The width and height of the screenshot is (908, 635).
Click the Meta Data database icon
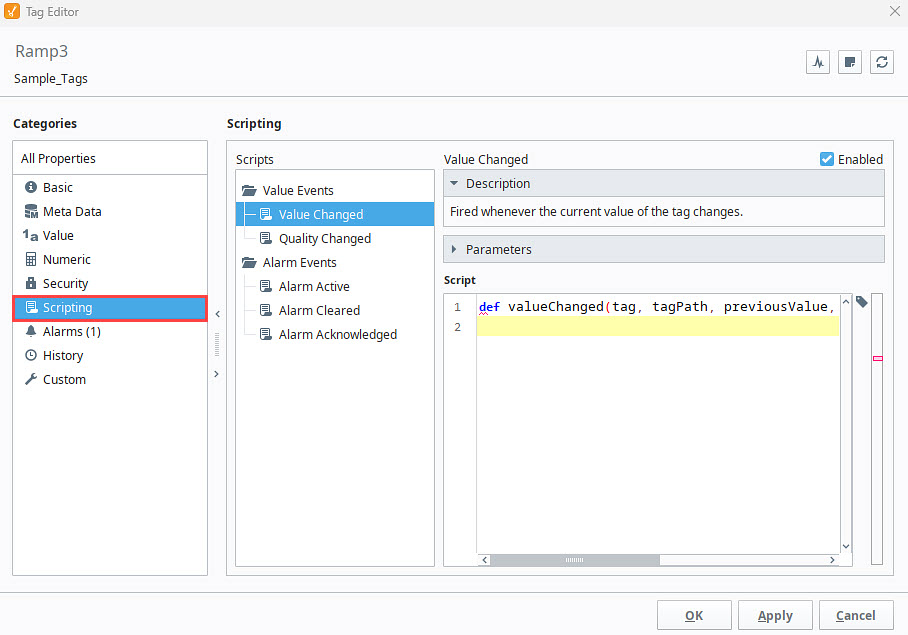pos(31,211)
